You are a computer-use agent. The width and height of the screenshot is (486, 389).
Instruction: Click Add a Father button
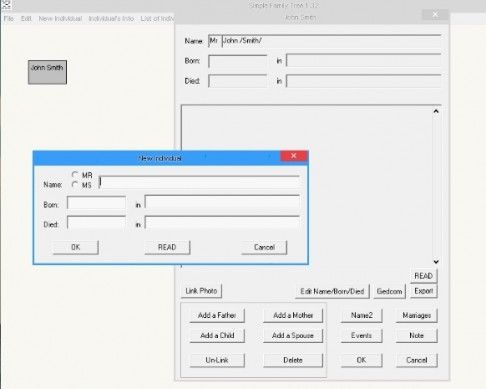tap(217, 315)
